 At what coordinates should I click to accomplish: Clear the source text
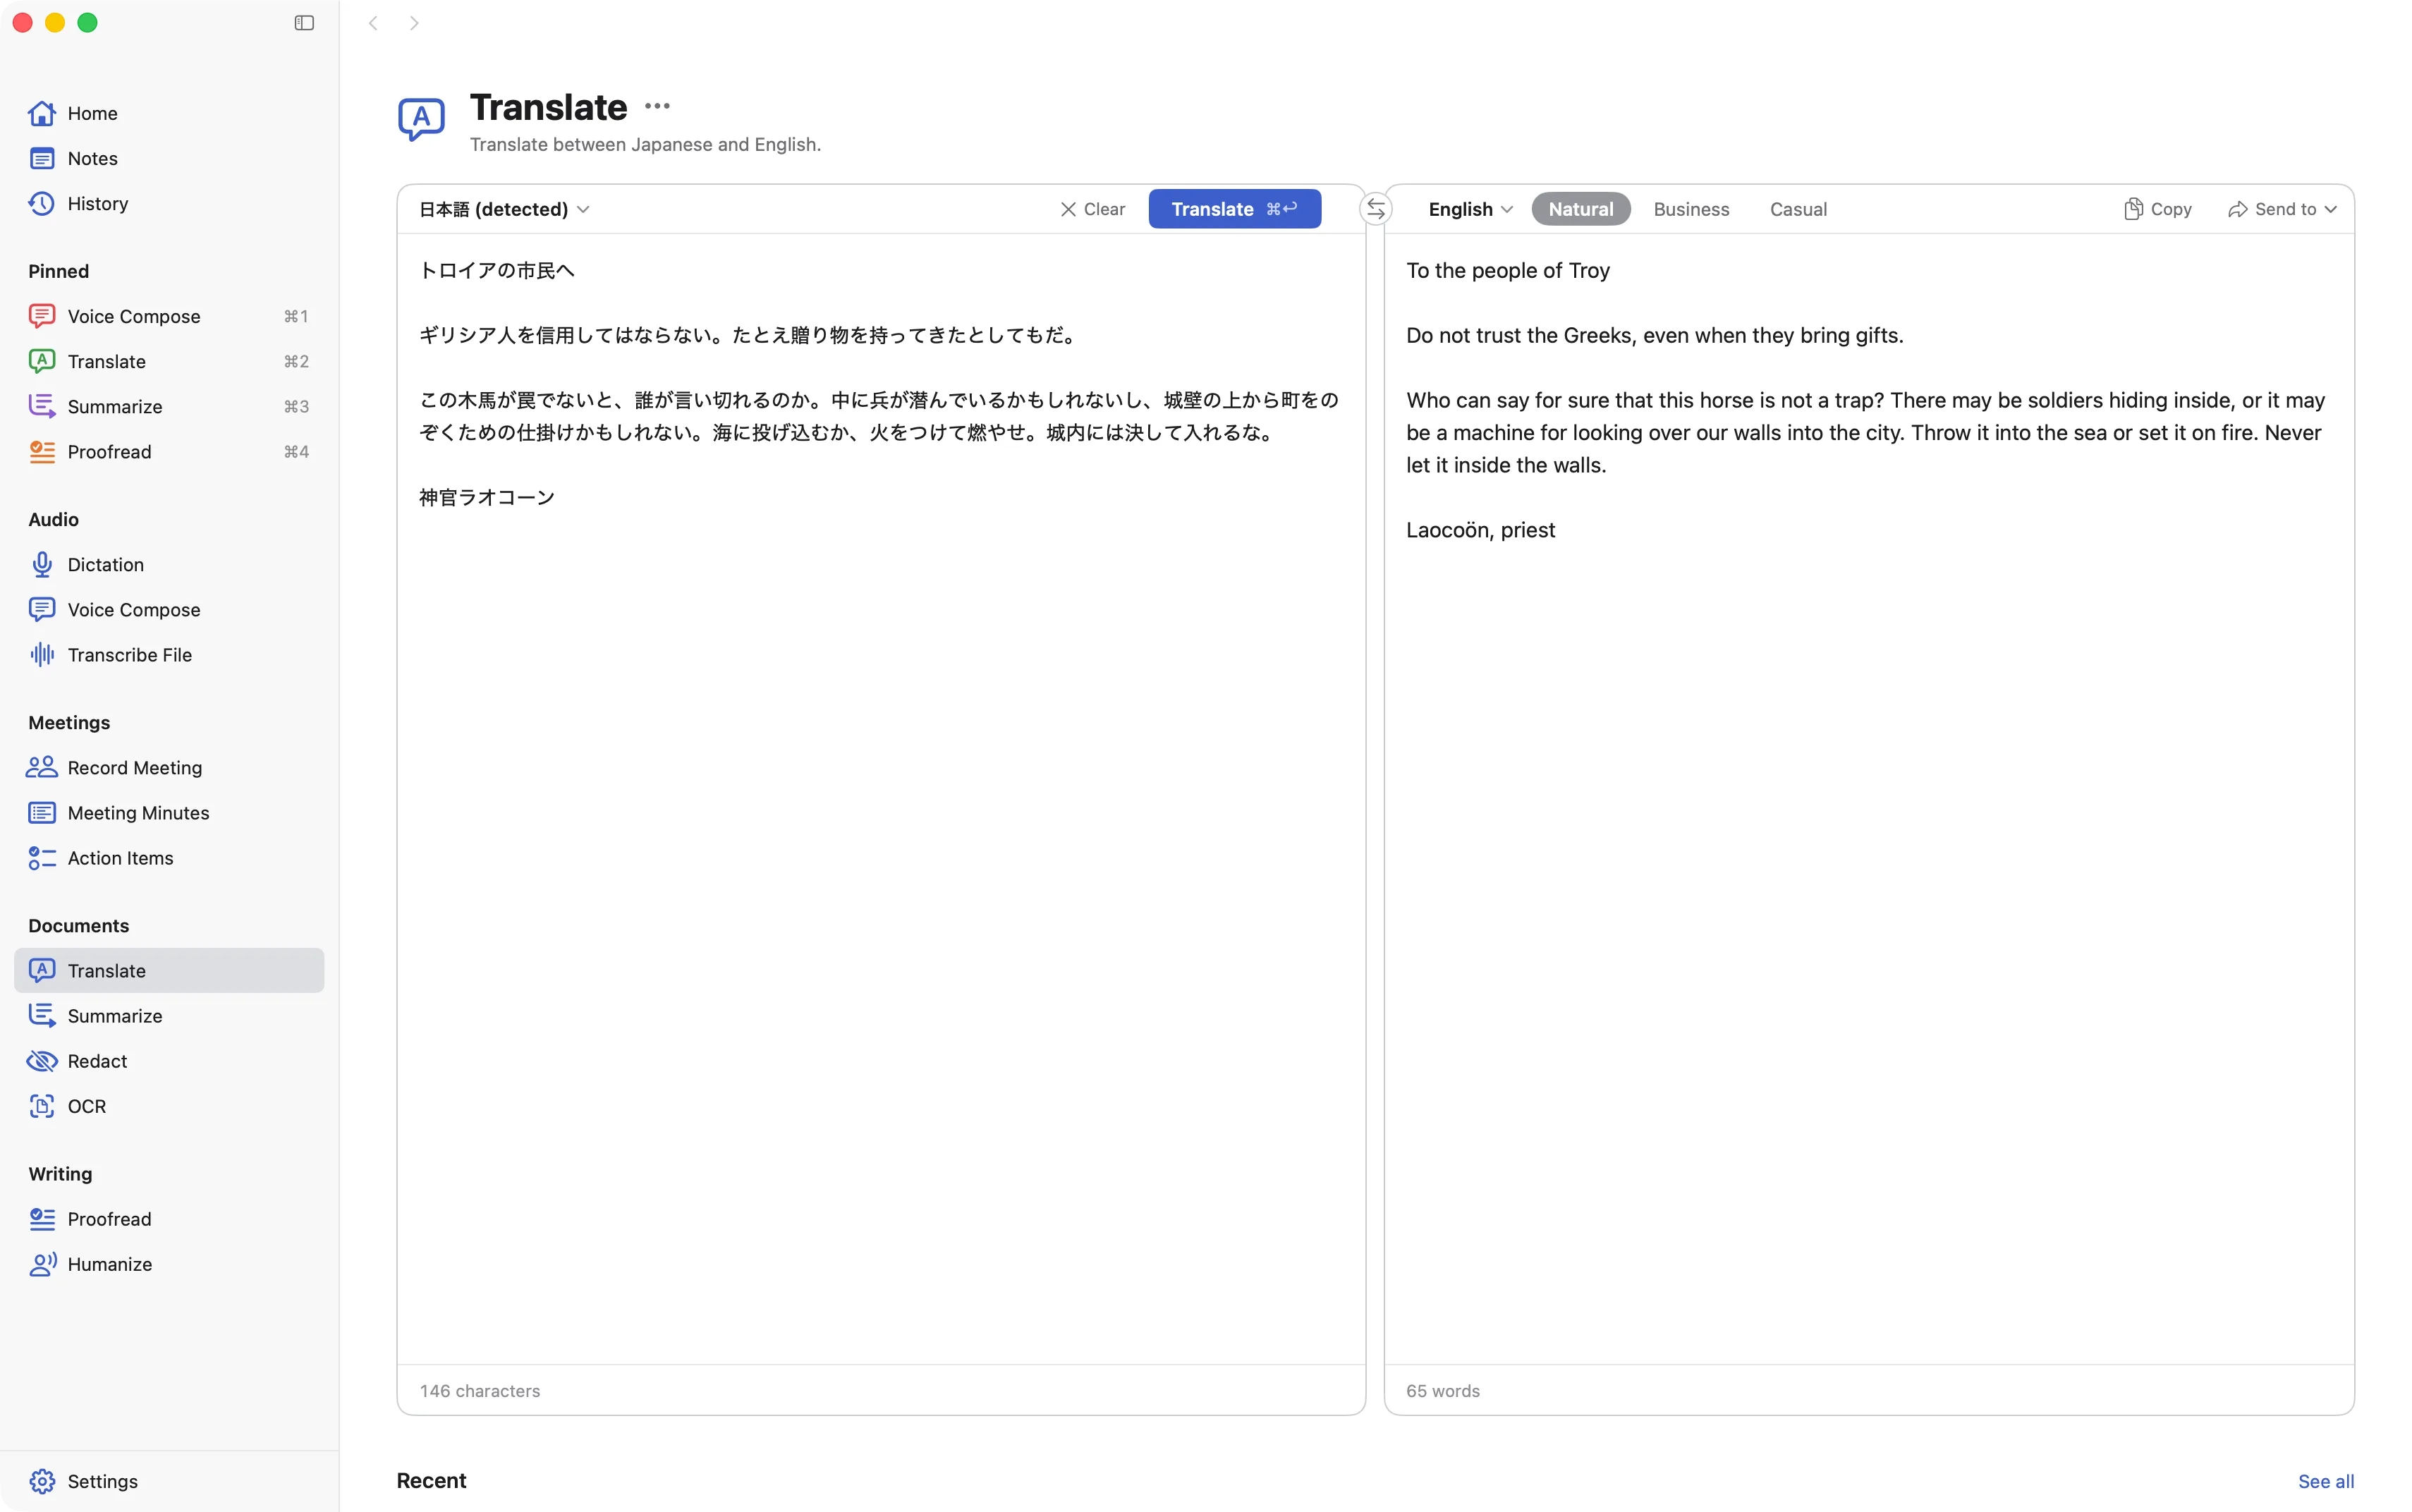click(1092, 209)
